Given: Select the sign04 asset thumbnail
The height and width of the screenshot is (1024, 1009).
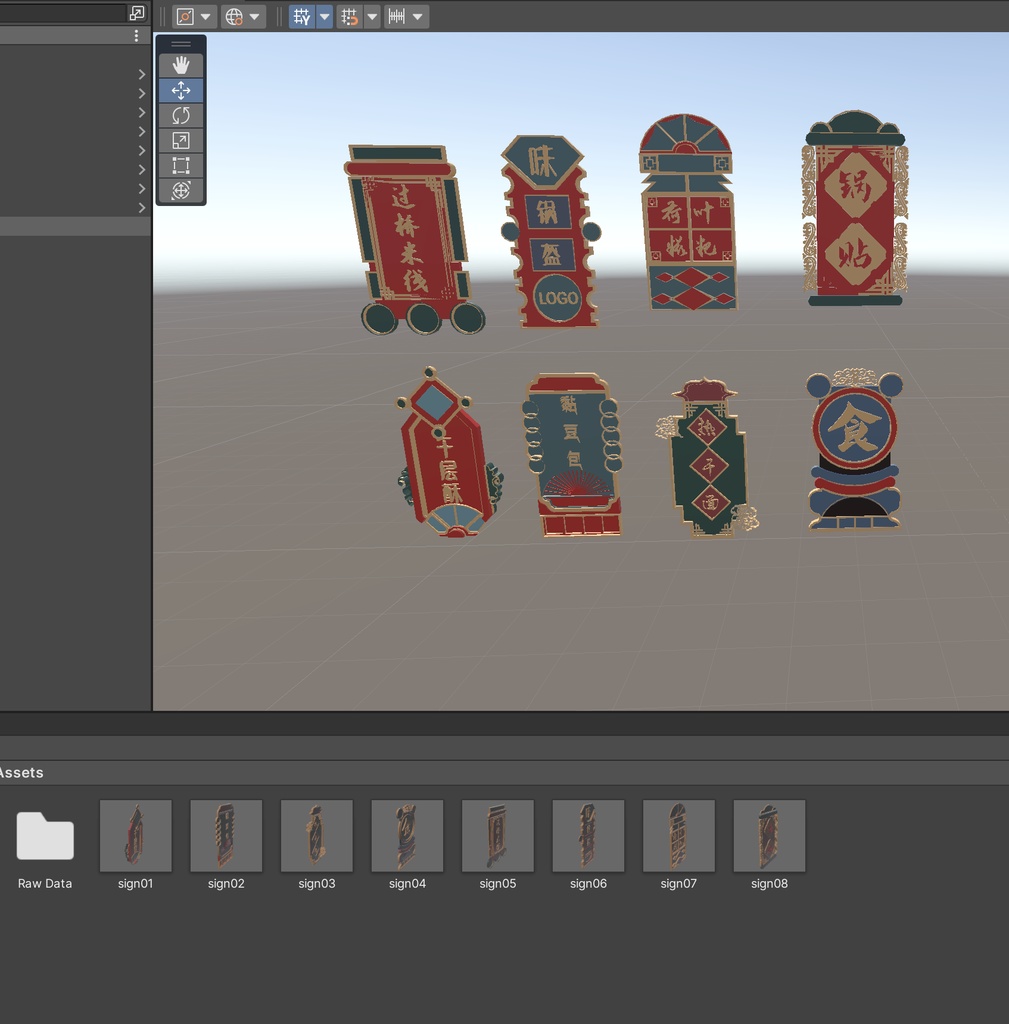Looking at the screenshot, I should [408, 836].
